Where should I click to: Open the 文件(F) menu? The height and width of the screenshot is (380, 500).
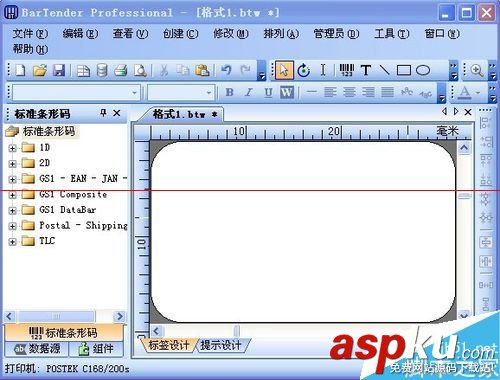[30, 33]
